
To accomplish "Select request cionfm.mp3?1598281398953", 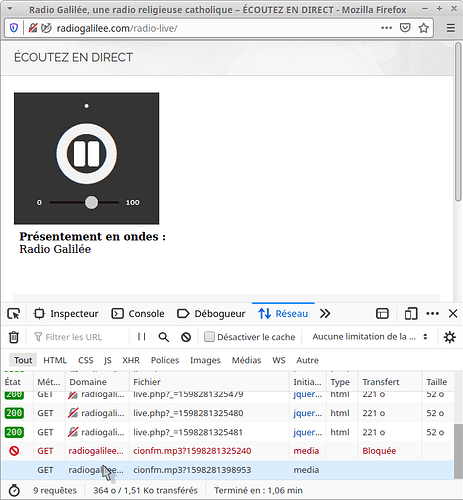I will (x=227, y=470).
